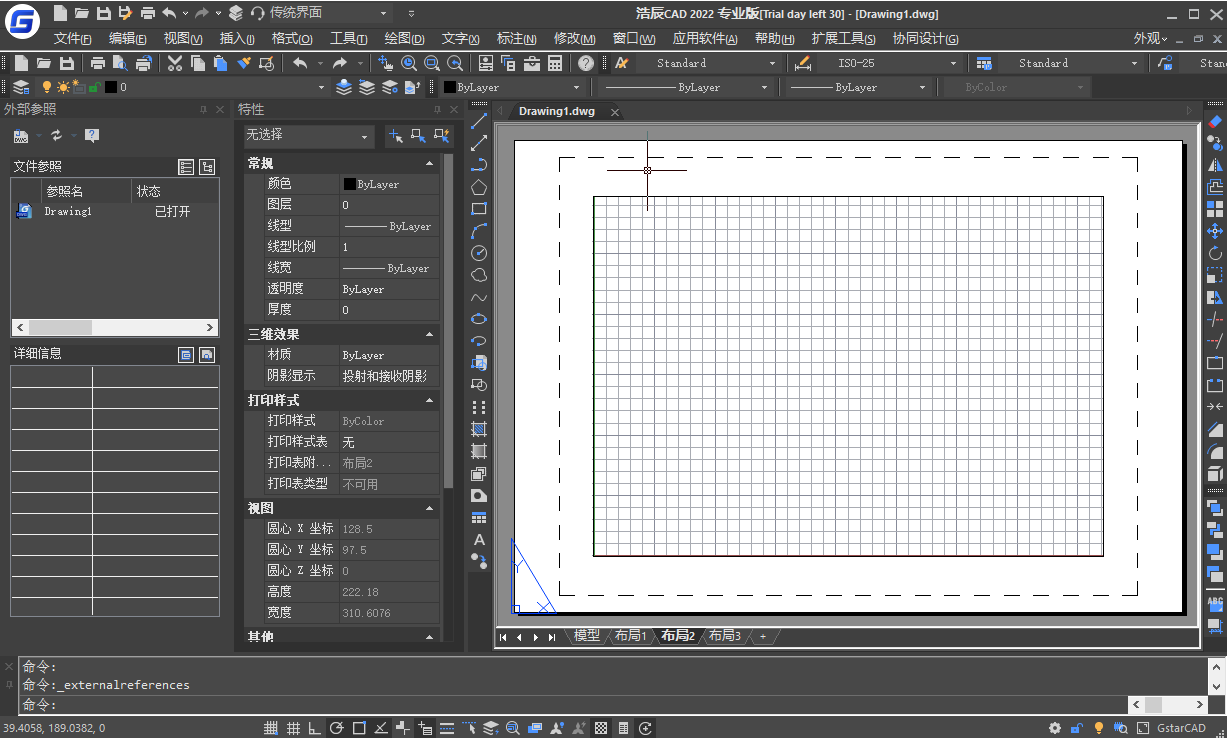
Task: Open the 修改(M) menu
Action: click(575, 39)
